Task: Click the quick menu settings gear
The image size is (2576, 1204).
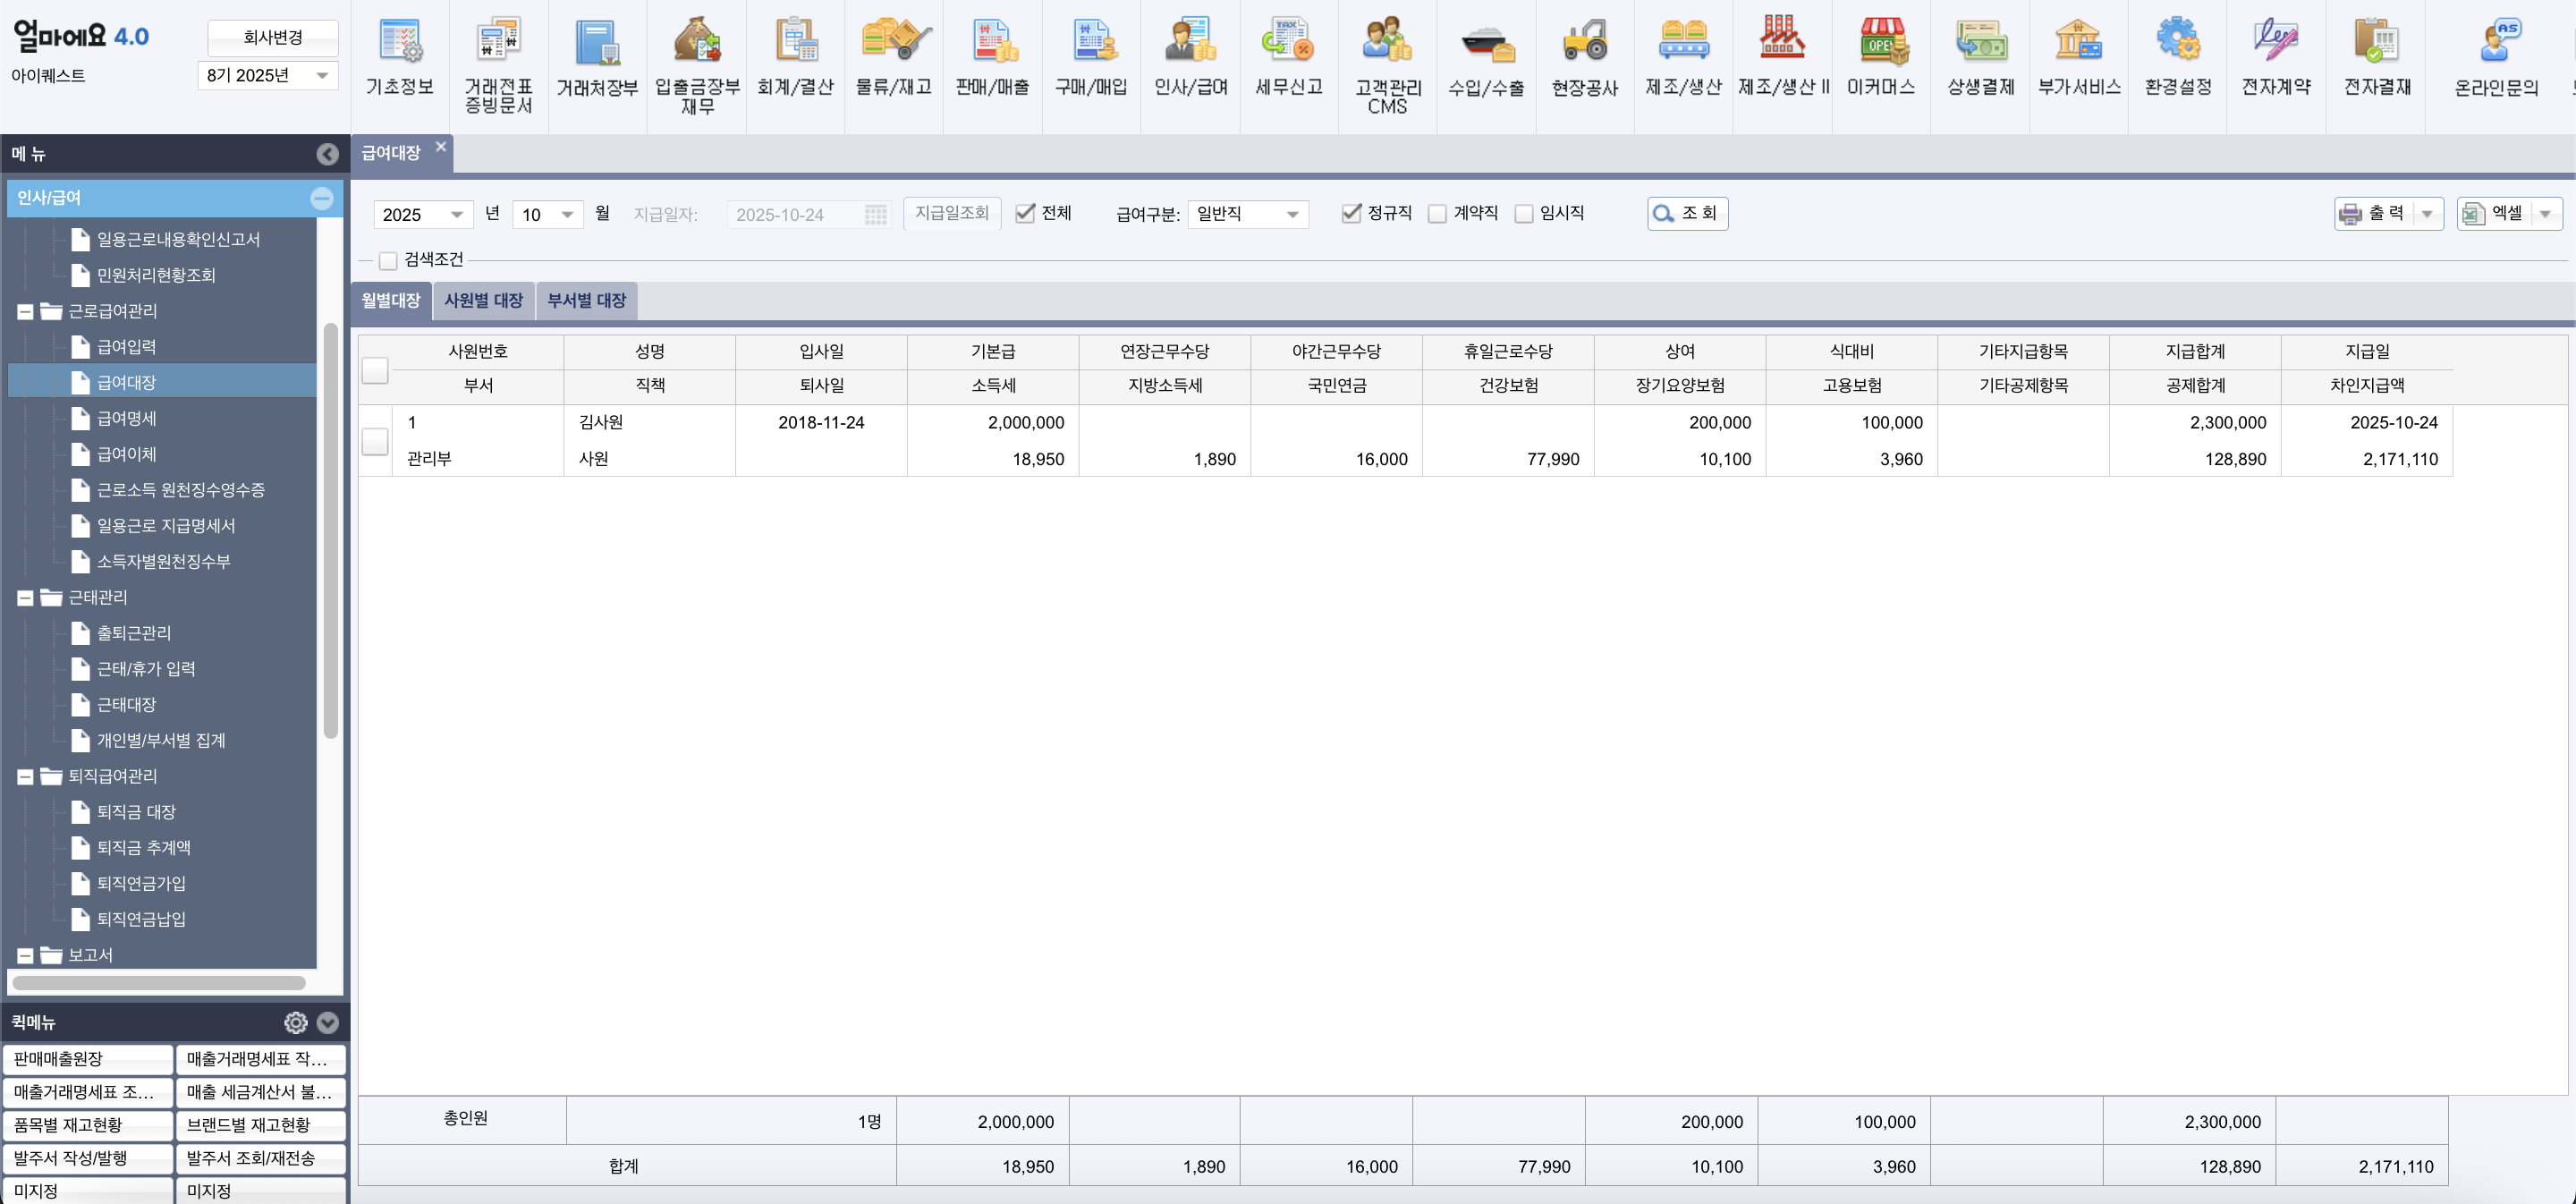Action: pos(295,1022)
